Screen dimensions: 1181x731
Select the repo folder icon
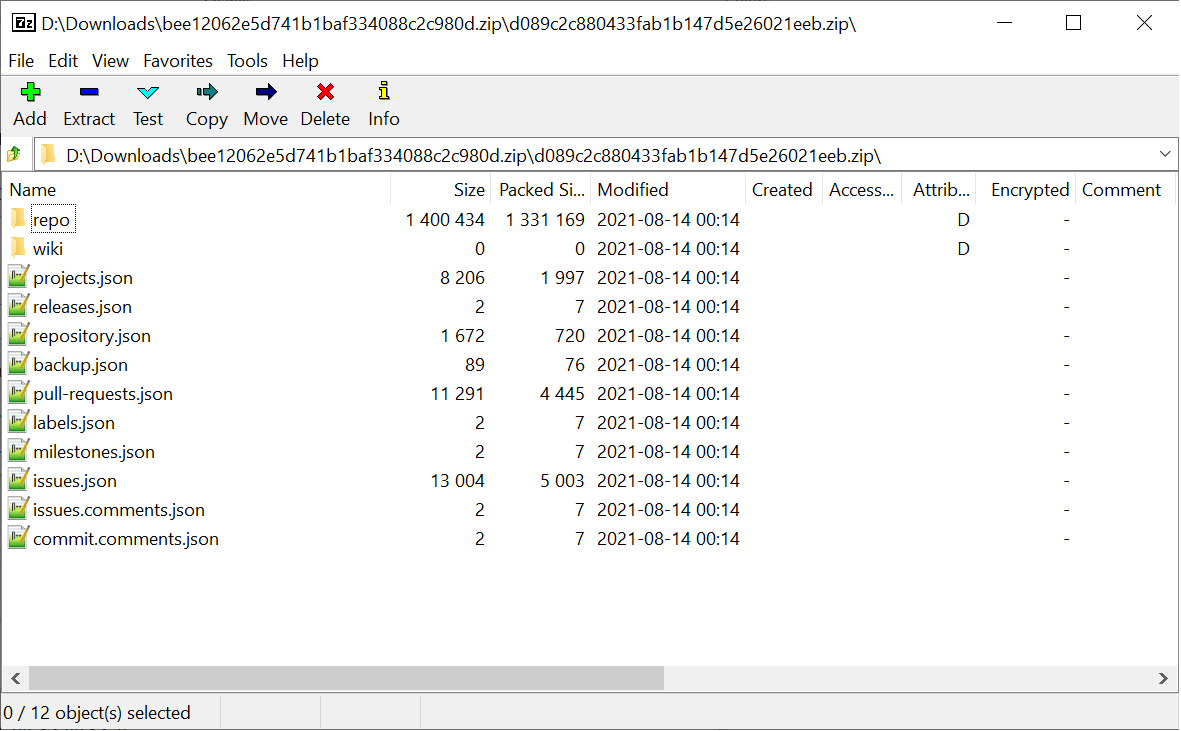pos(18,219)
